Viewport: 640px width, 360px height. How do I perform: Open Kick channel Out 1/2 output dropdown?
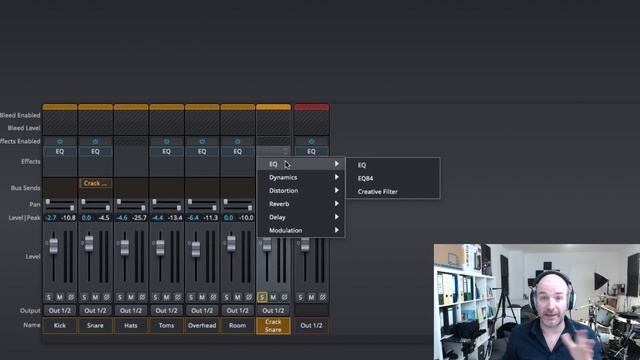(x=60, y=311)
